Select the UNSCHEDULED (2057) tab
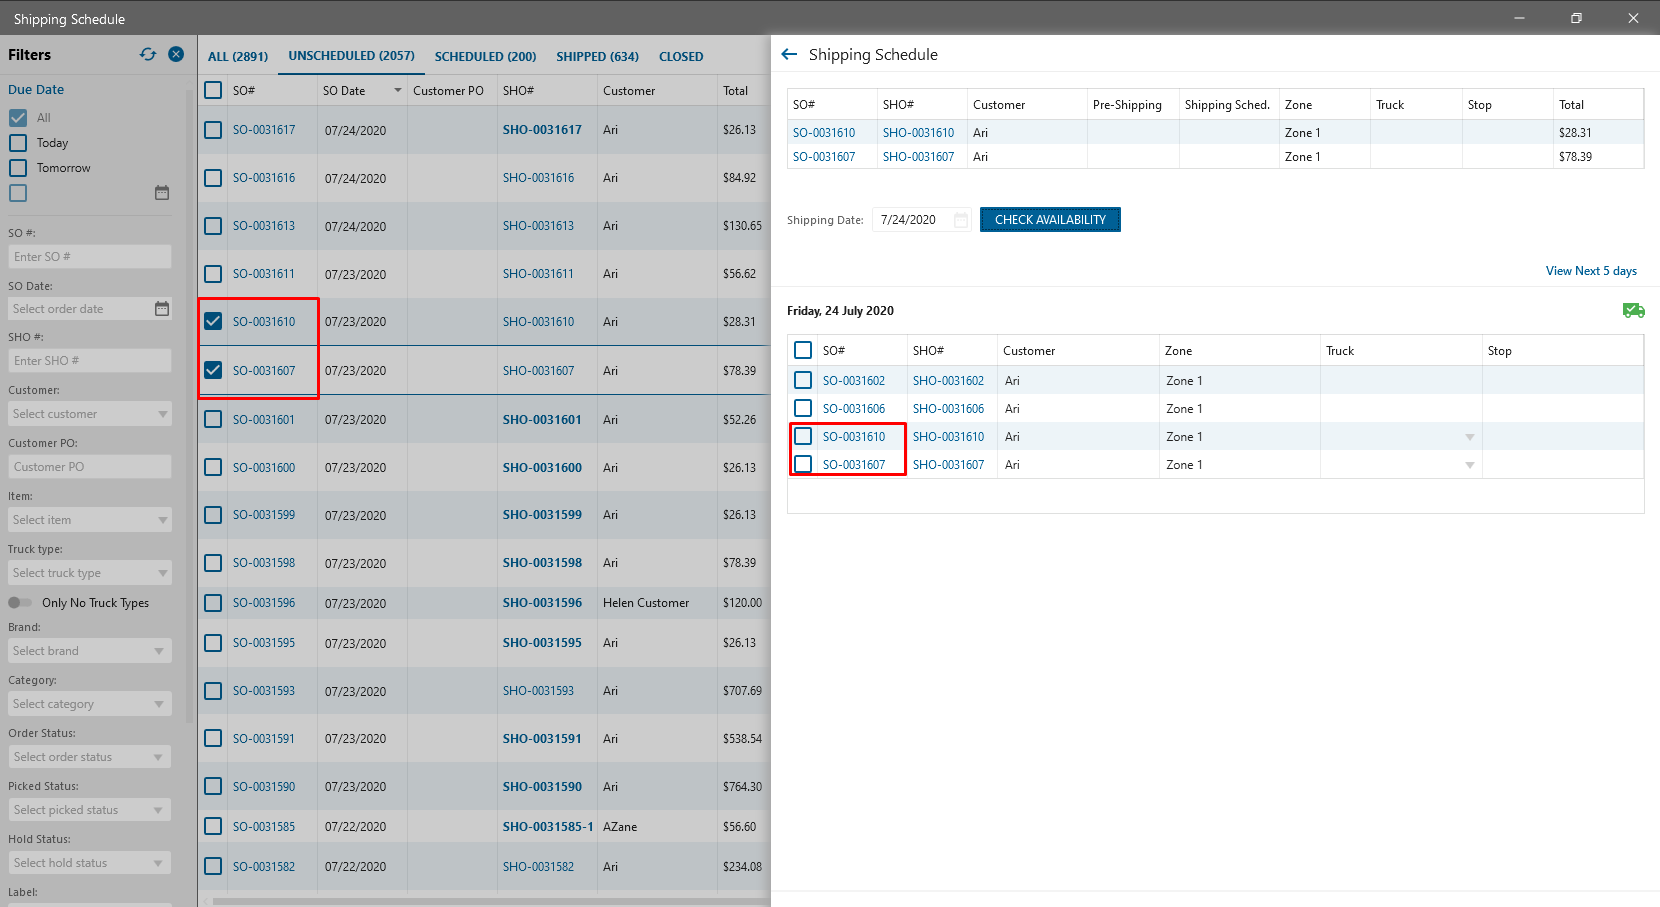This screenshot has width=1660, height=907. pos(352,56)
